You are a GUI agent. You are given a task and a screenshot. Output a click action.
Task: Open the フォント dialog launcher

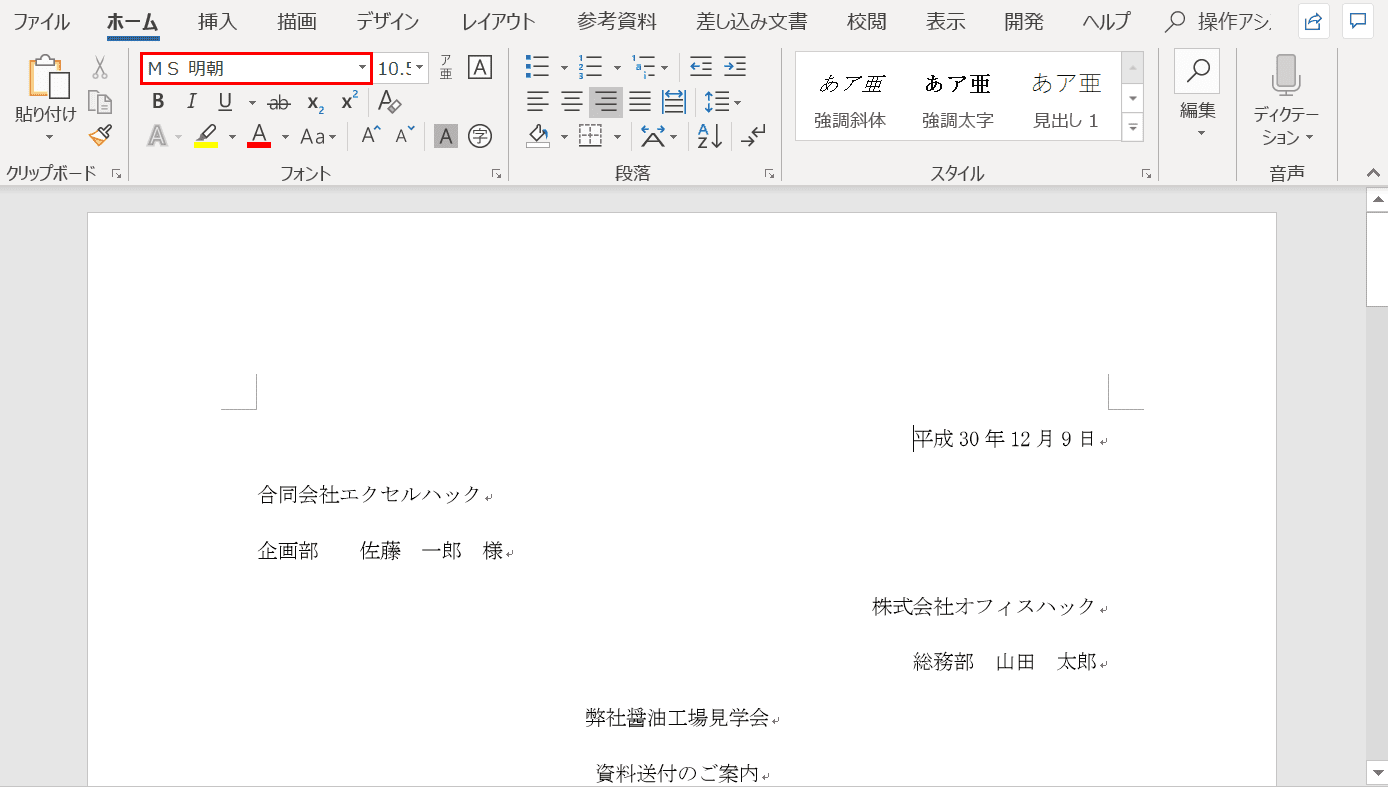point(497,174)
